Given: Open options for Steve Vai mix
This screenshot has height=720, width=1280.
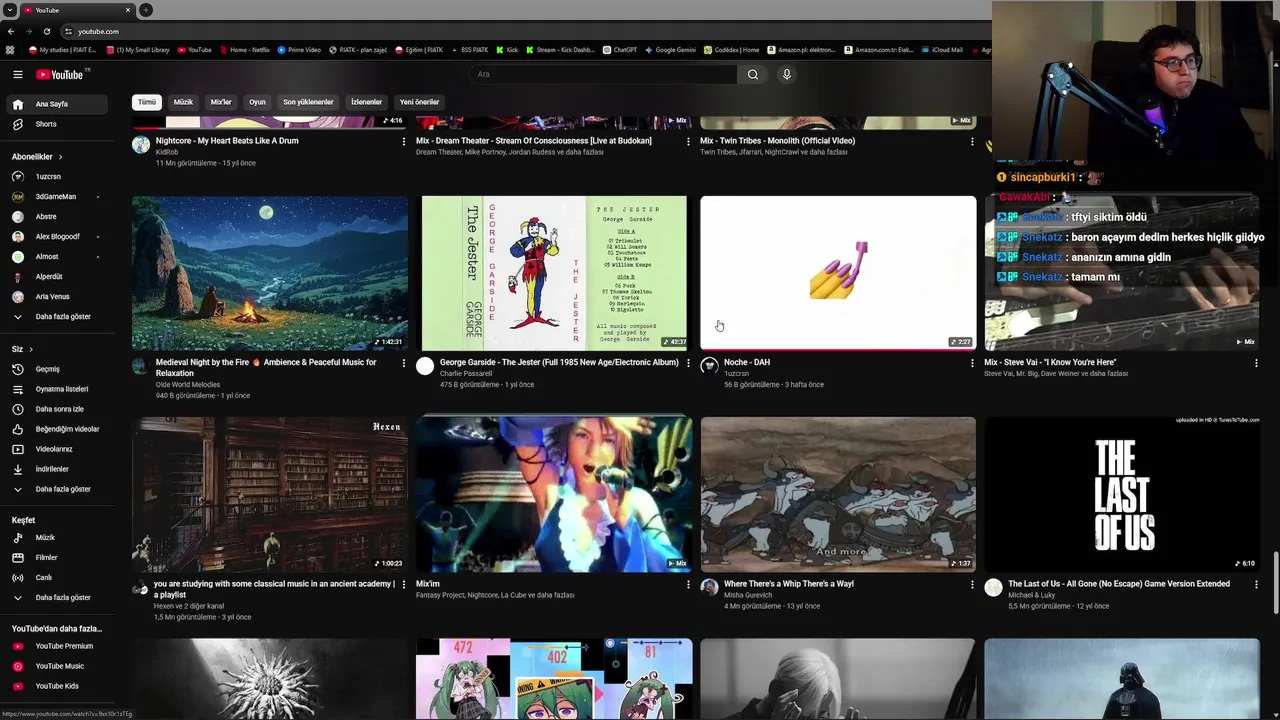Looking at the screenshot, I should pyautogui.click(x=1256, y=363).
